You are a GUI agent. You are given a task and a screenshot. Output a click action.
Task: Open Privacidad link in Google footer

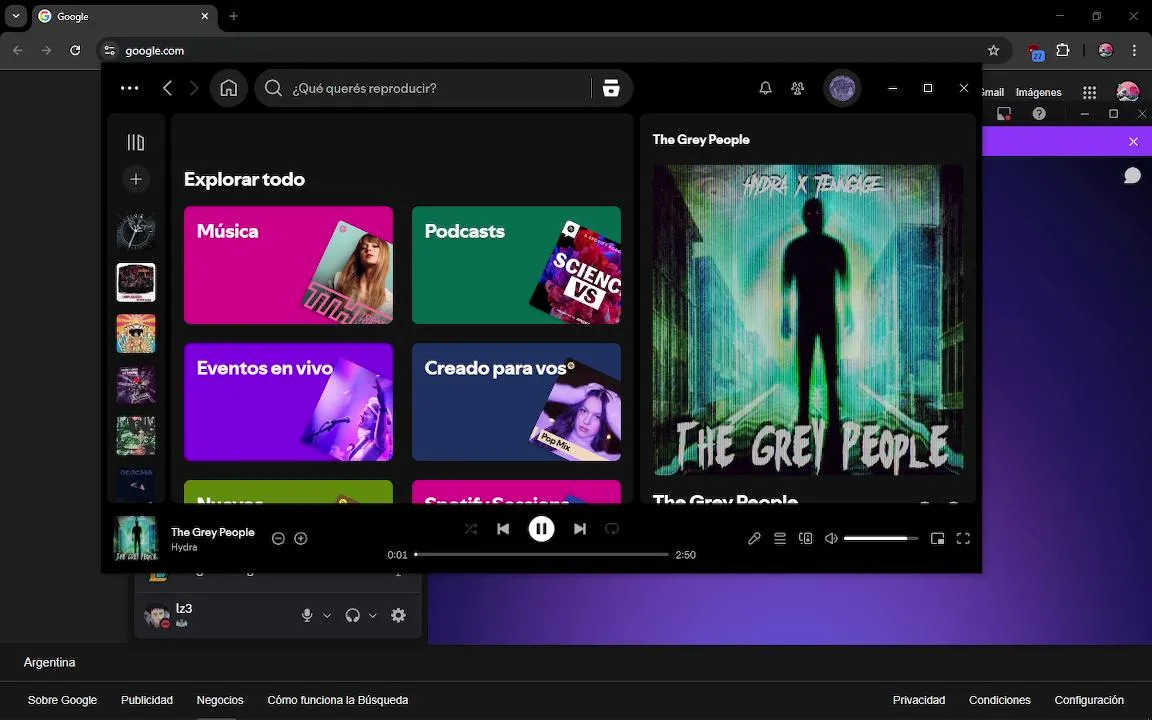[918, 700]
